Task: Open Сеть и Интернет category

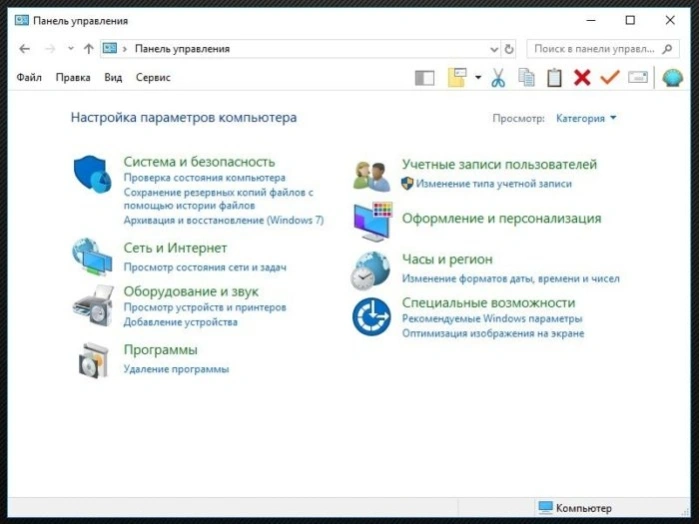Action: click(x=175, y=248)
